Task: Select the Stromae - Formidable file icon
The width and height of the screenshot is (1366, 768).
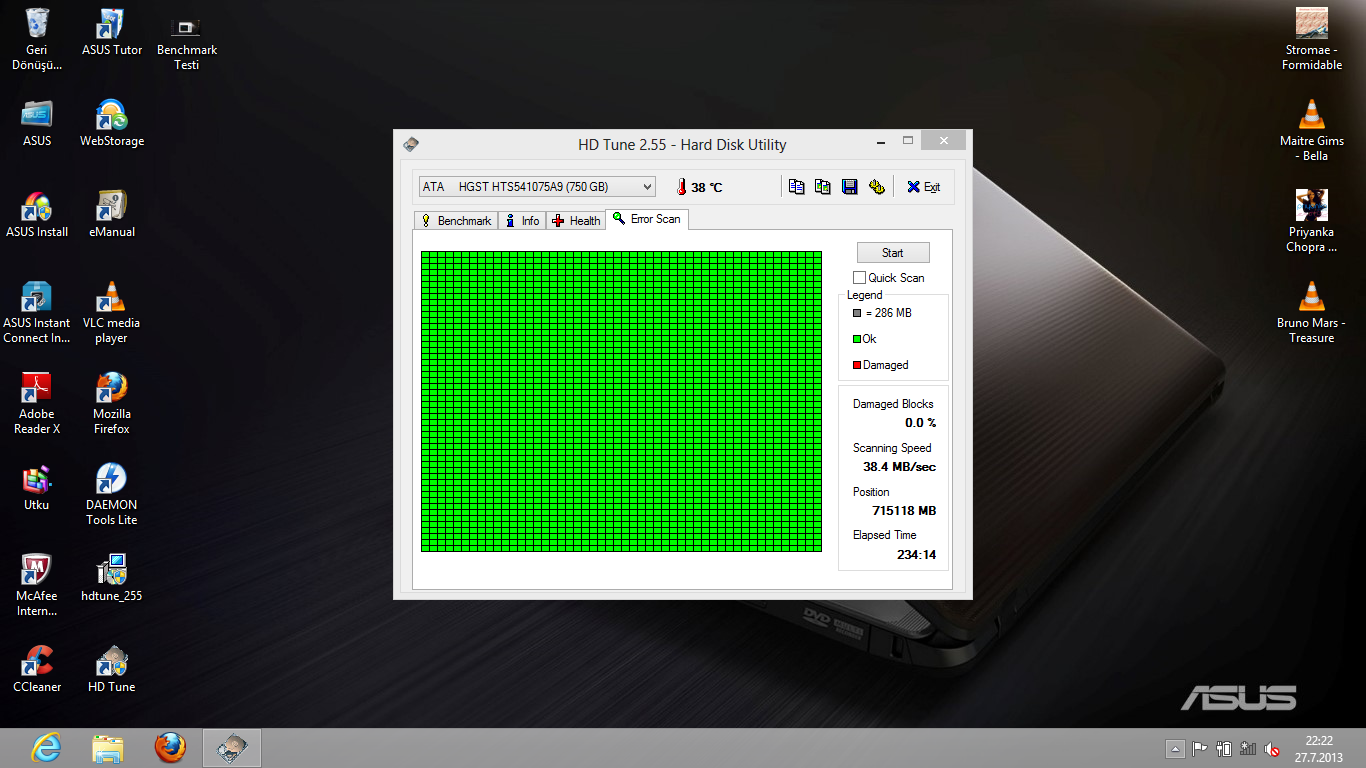Action: pyautogui.click(x=1312, y=39)
